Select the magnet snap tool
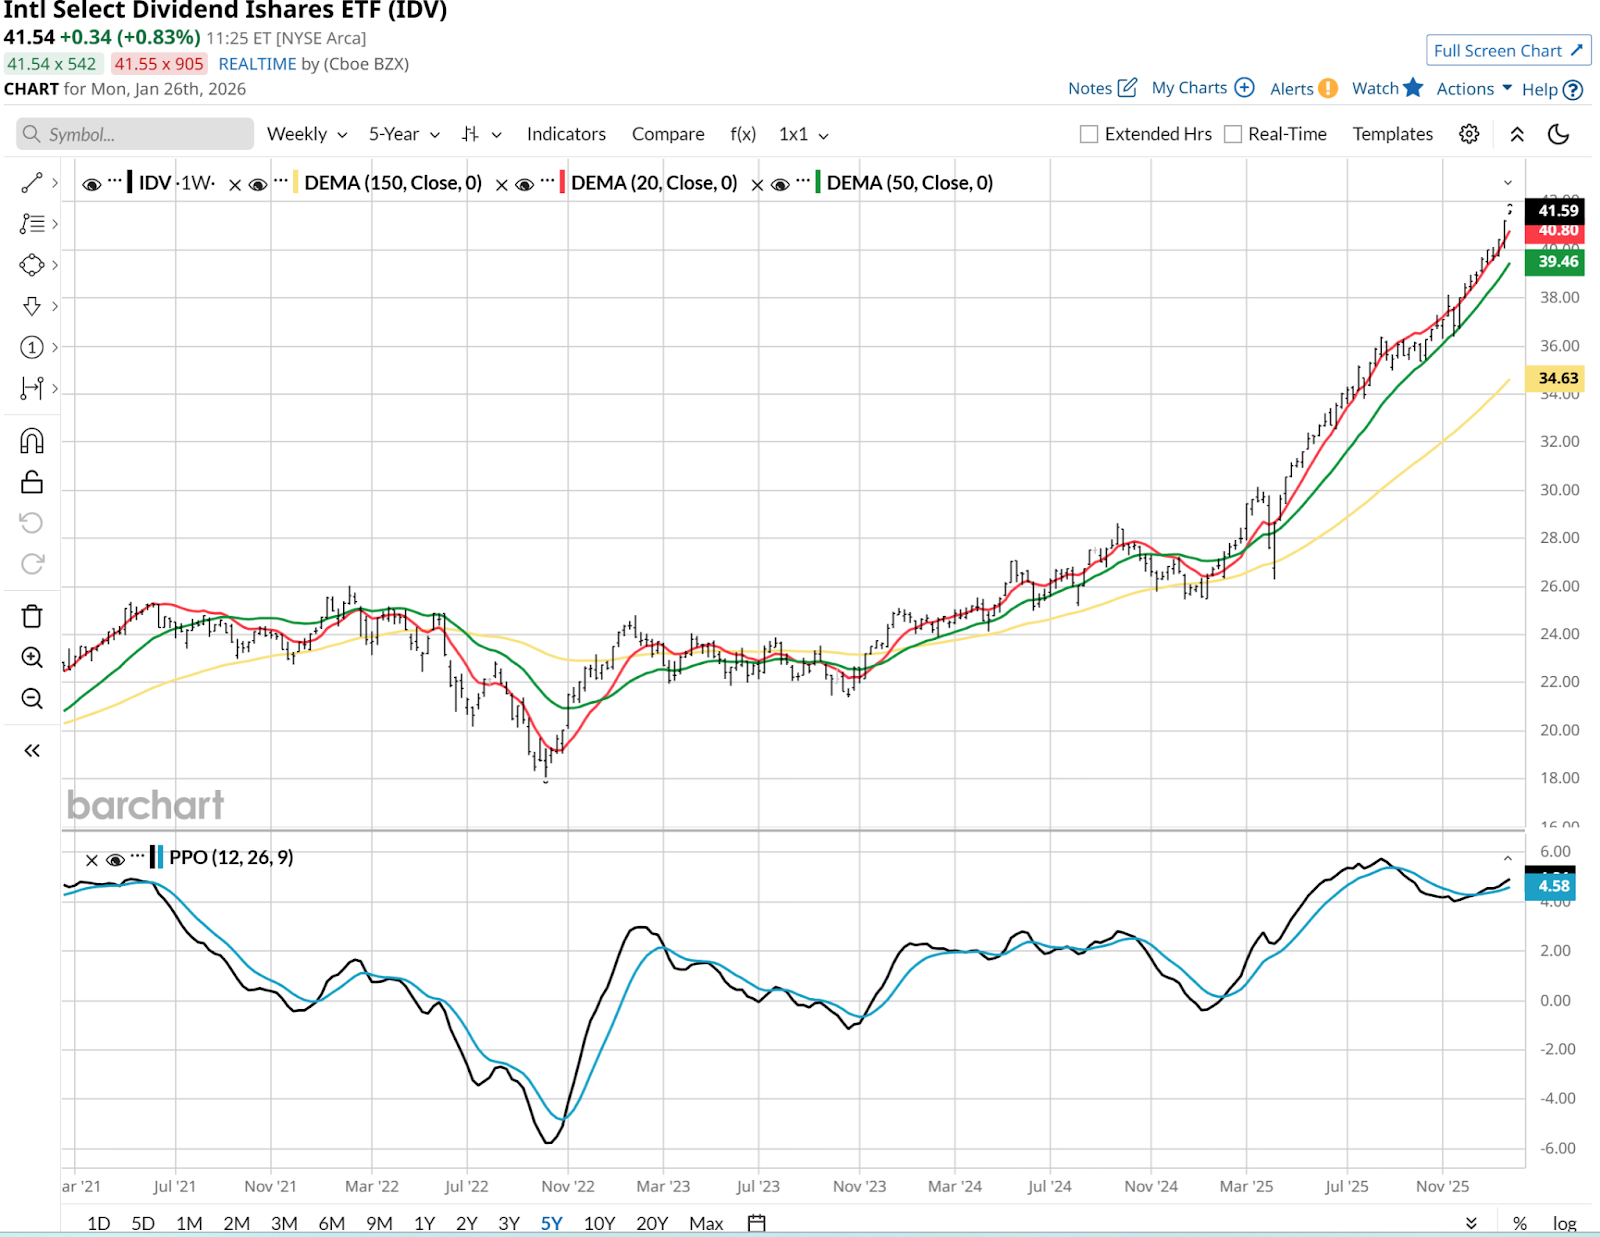Image resolution: width=1600 pixels, height=1237 pixels. 32,441
